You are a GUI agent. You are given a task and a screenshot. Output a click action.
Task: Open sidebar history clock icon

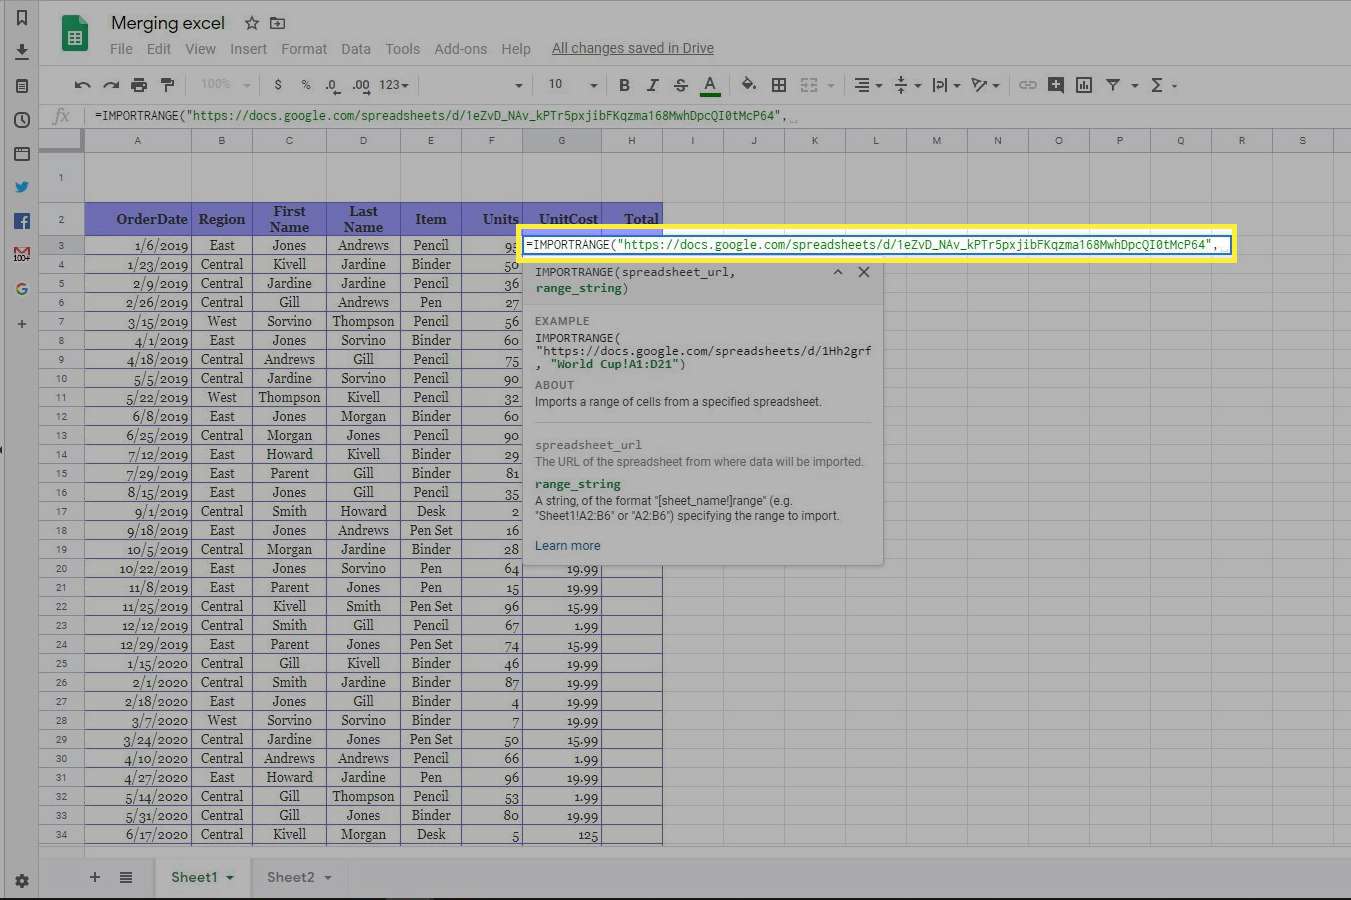(x=22, y=120)
